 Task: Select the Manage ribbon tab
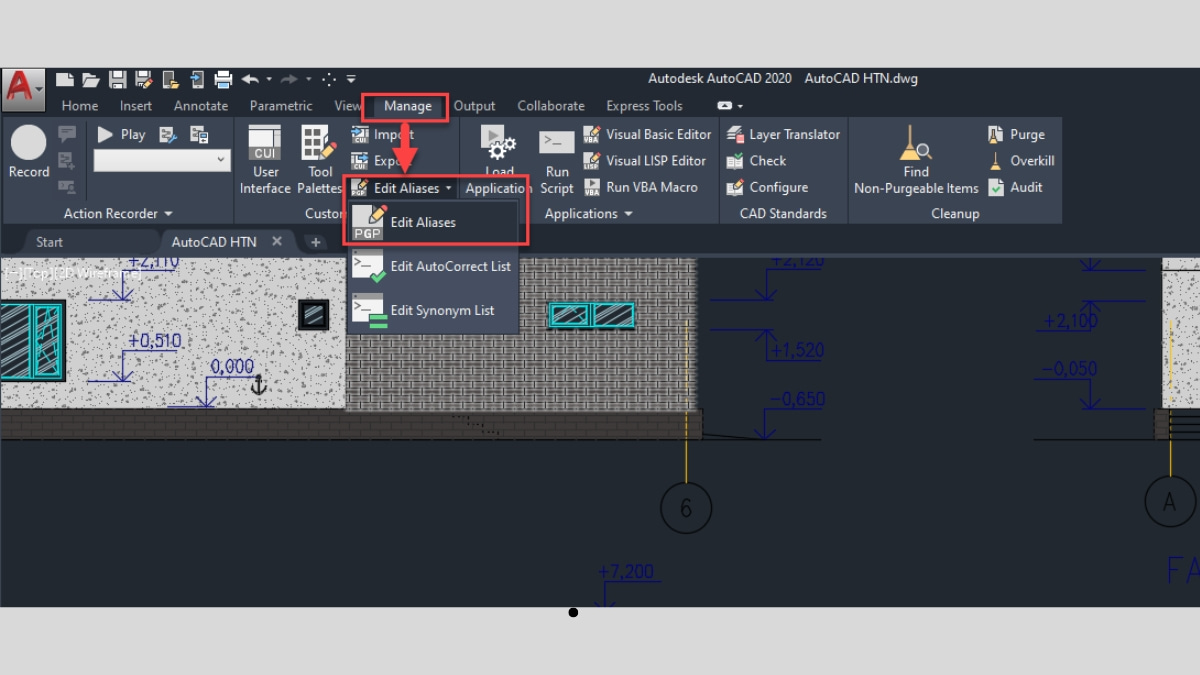point(408,106)
